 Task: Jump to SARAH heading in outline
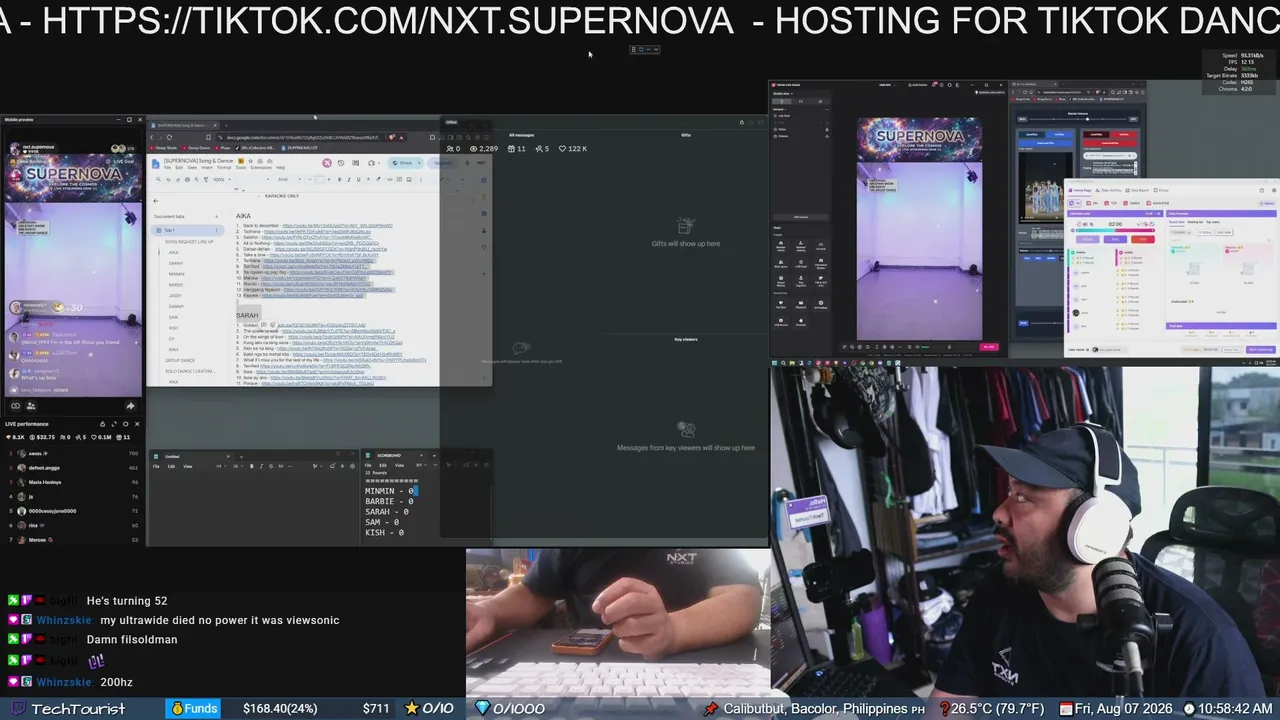[x=175, y=263]
